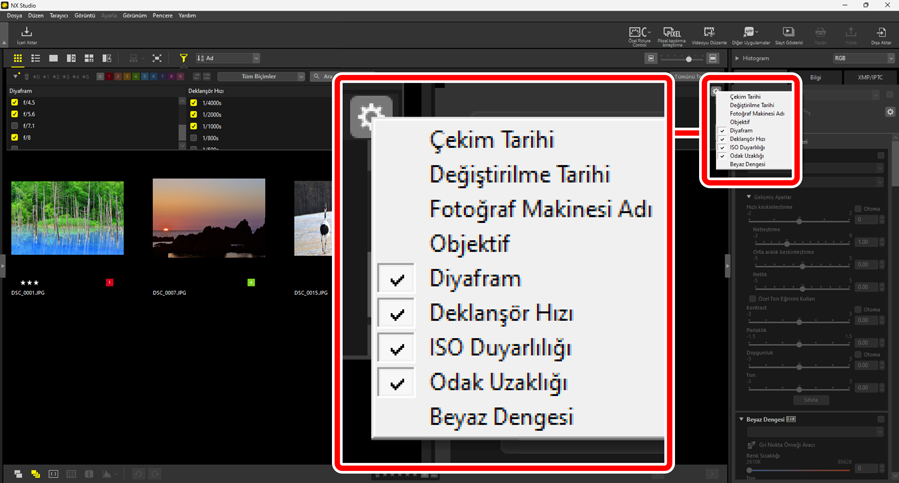Viewport: 899px width, 483px height.
Task: Open the Videoyu Düzenle tool
Action: 709,34
